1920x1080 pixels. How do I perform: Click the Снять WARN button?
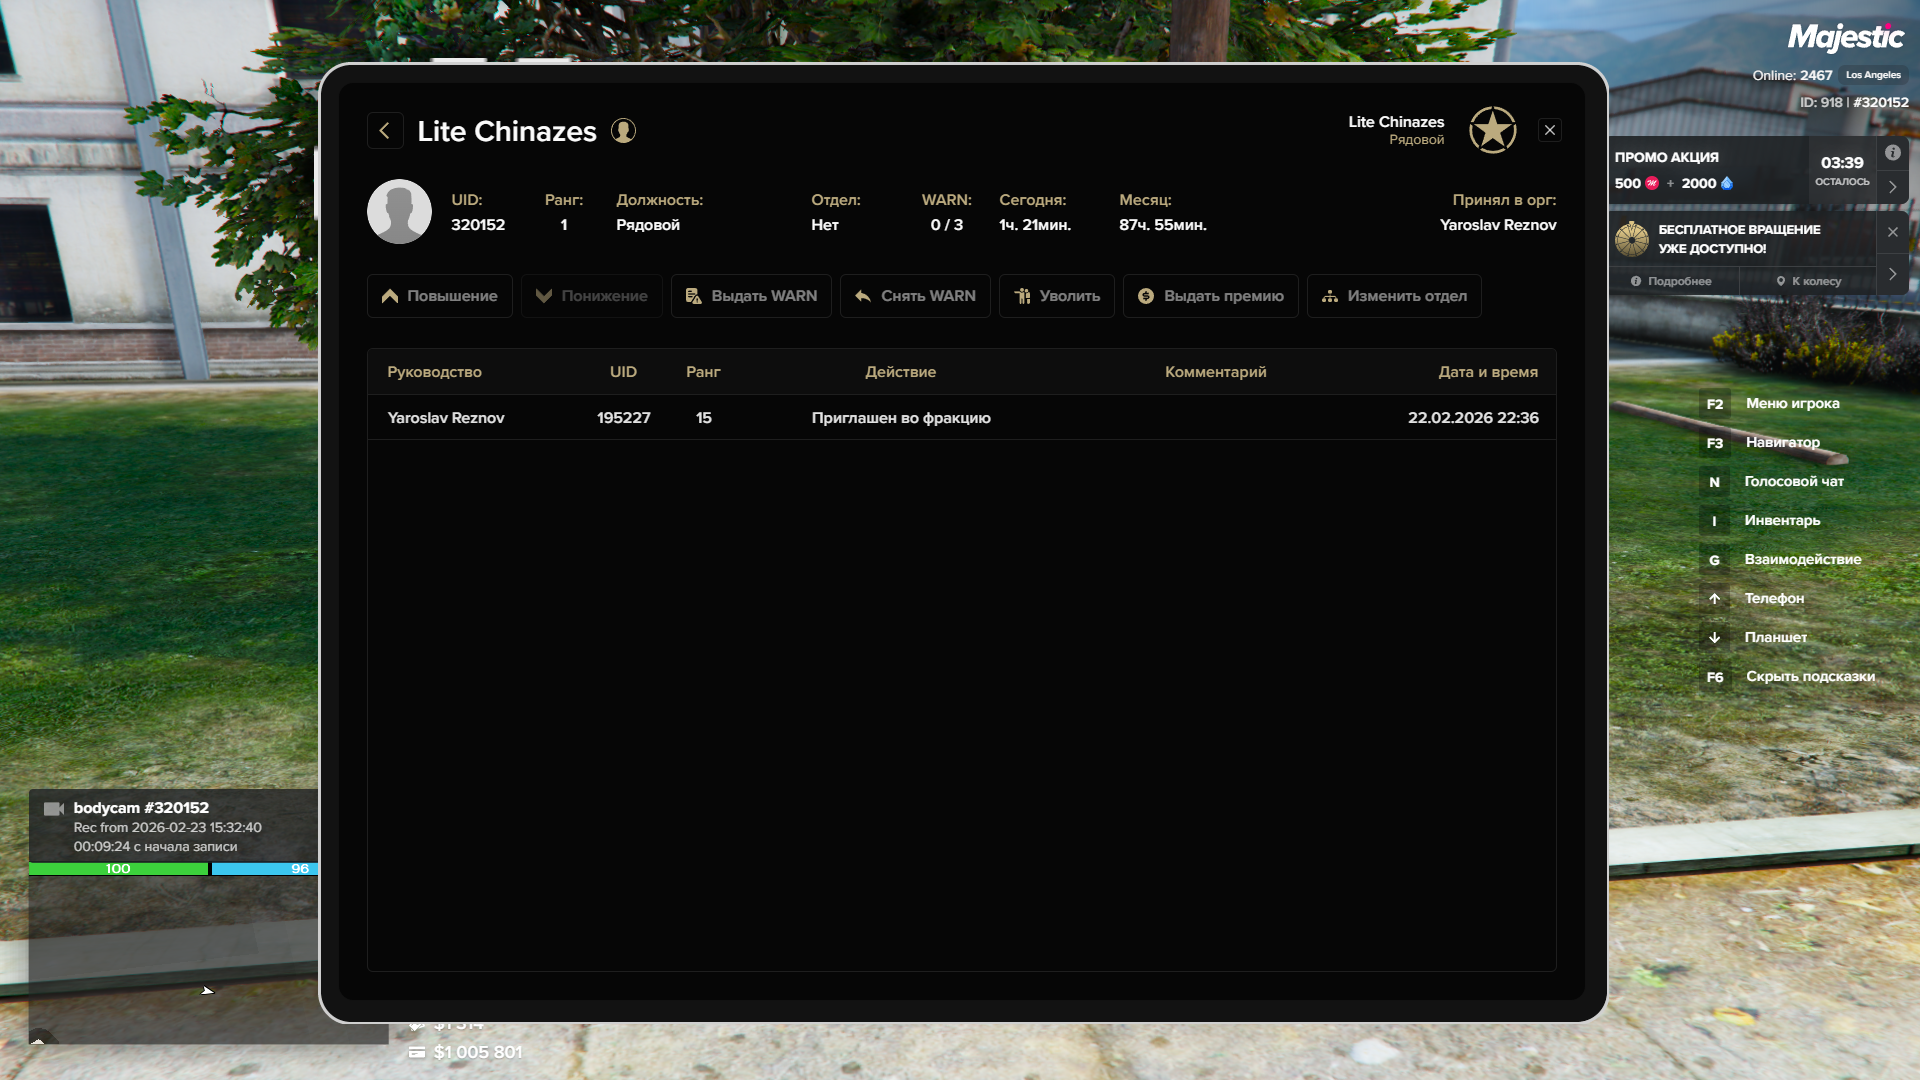[915, 296]
